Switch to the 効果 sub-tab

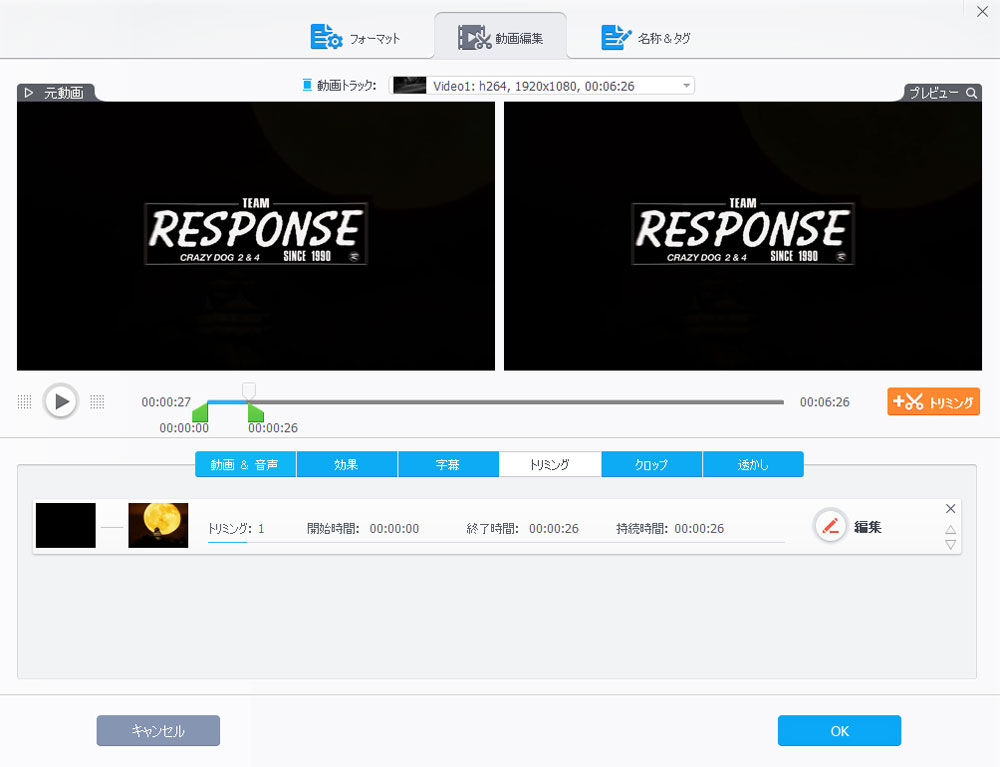(346, 464)
